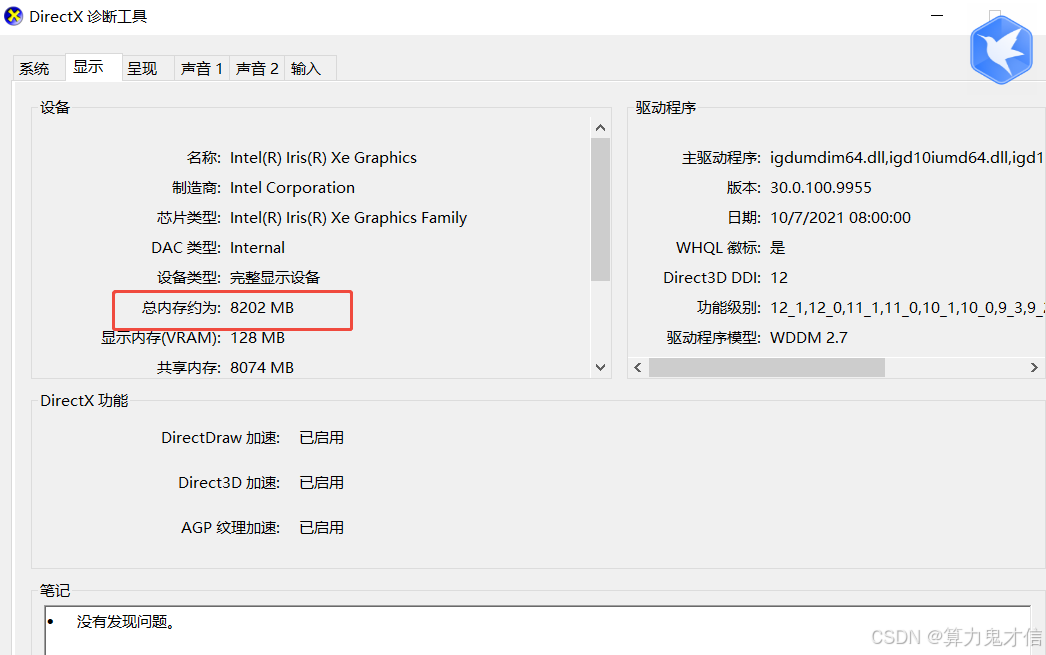The height and width of the screenshot is (655, 1046).
Task: Click the Intel(R) Iris(R) Xe Graphics name
Action: pos(324,158)
